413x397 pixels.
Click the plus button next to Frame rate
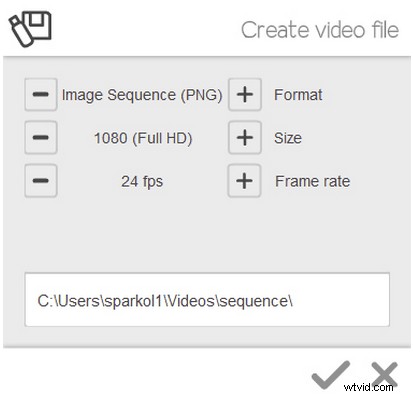click(244, 181)
